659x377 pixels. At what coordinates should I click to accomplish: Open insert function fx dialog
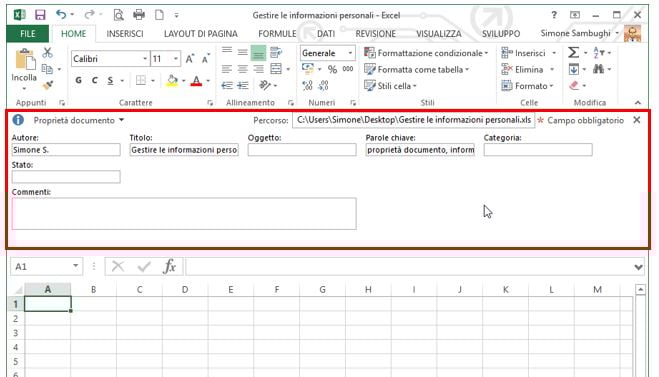pyautogui.click(x=169, y=266)
